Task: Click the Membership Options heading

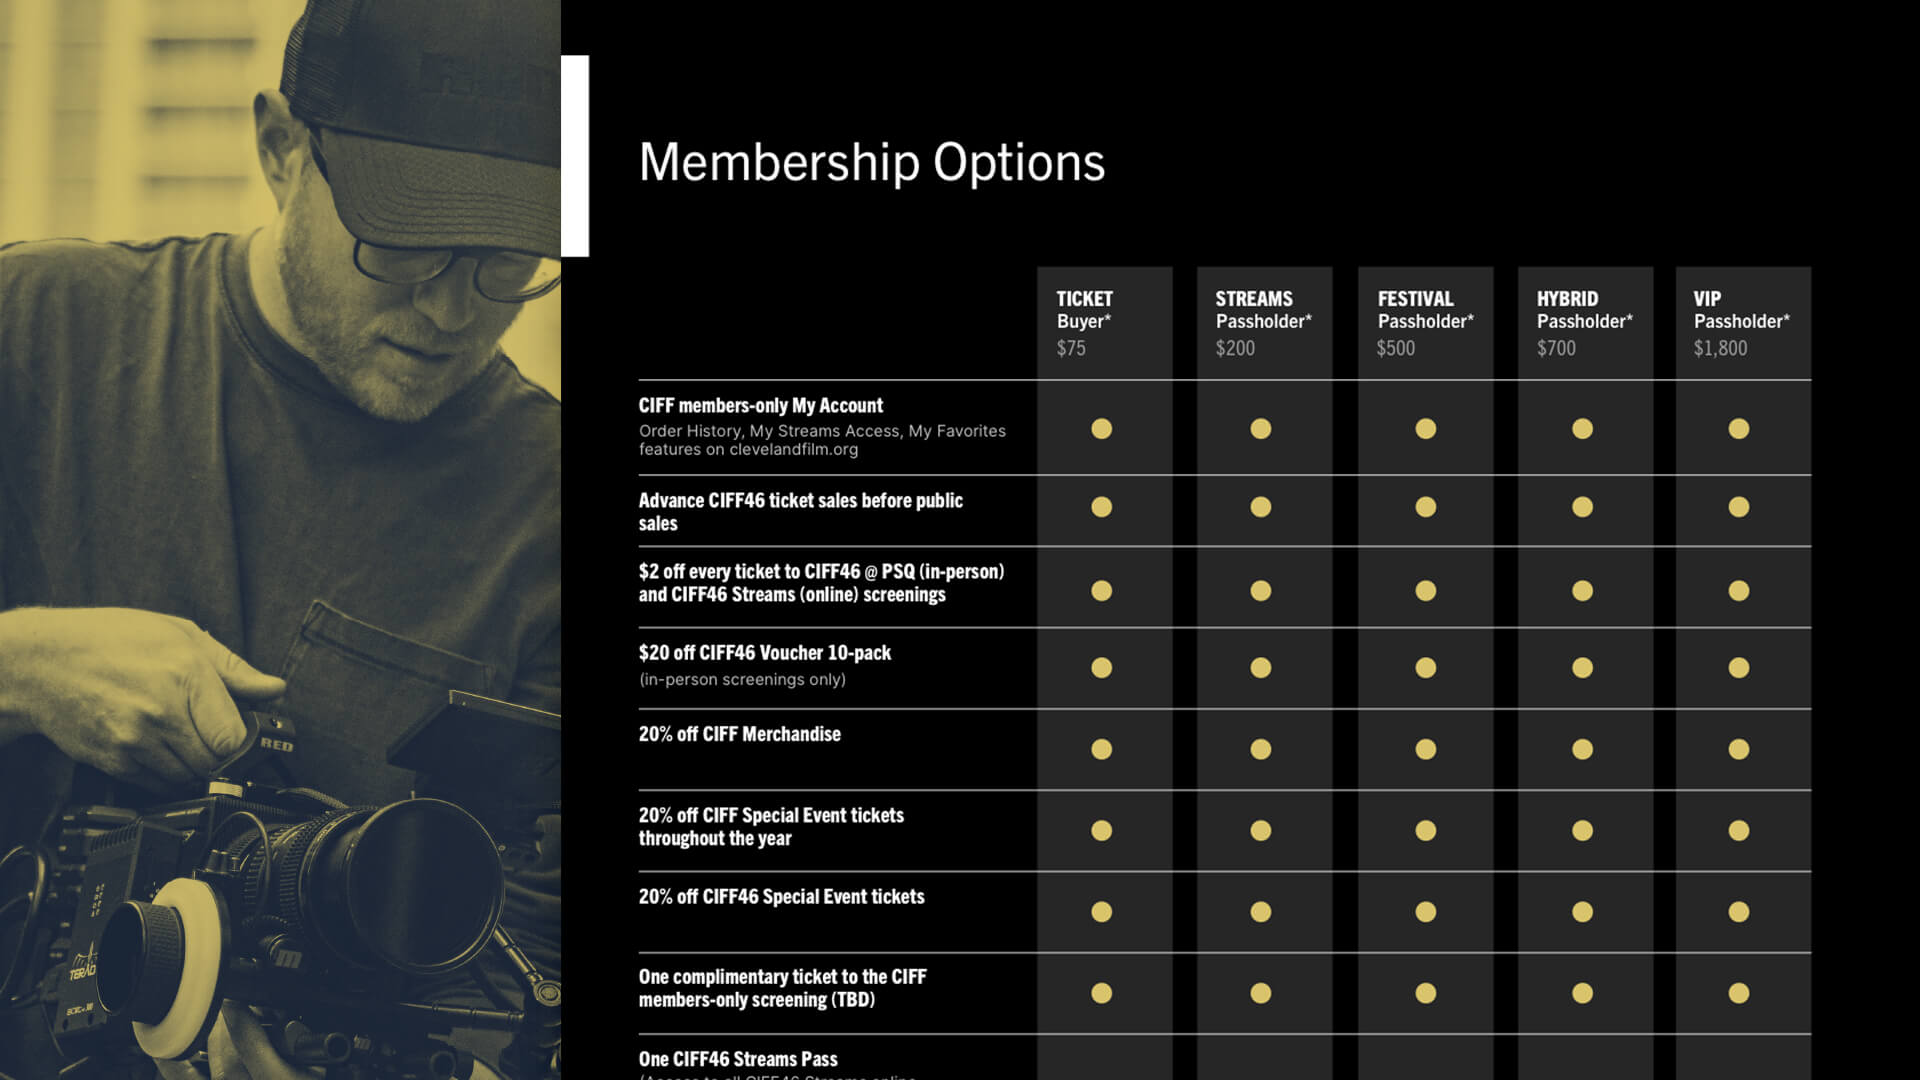Action: (x=872, y=163)
